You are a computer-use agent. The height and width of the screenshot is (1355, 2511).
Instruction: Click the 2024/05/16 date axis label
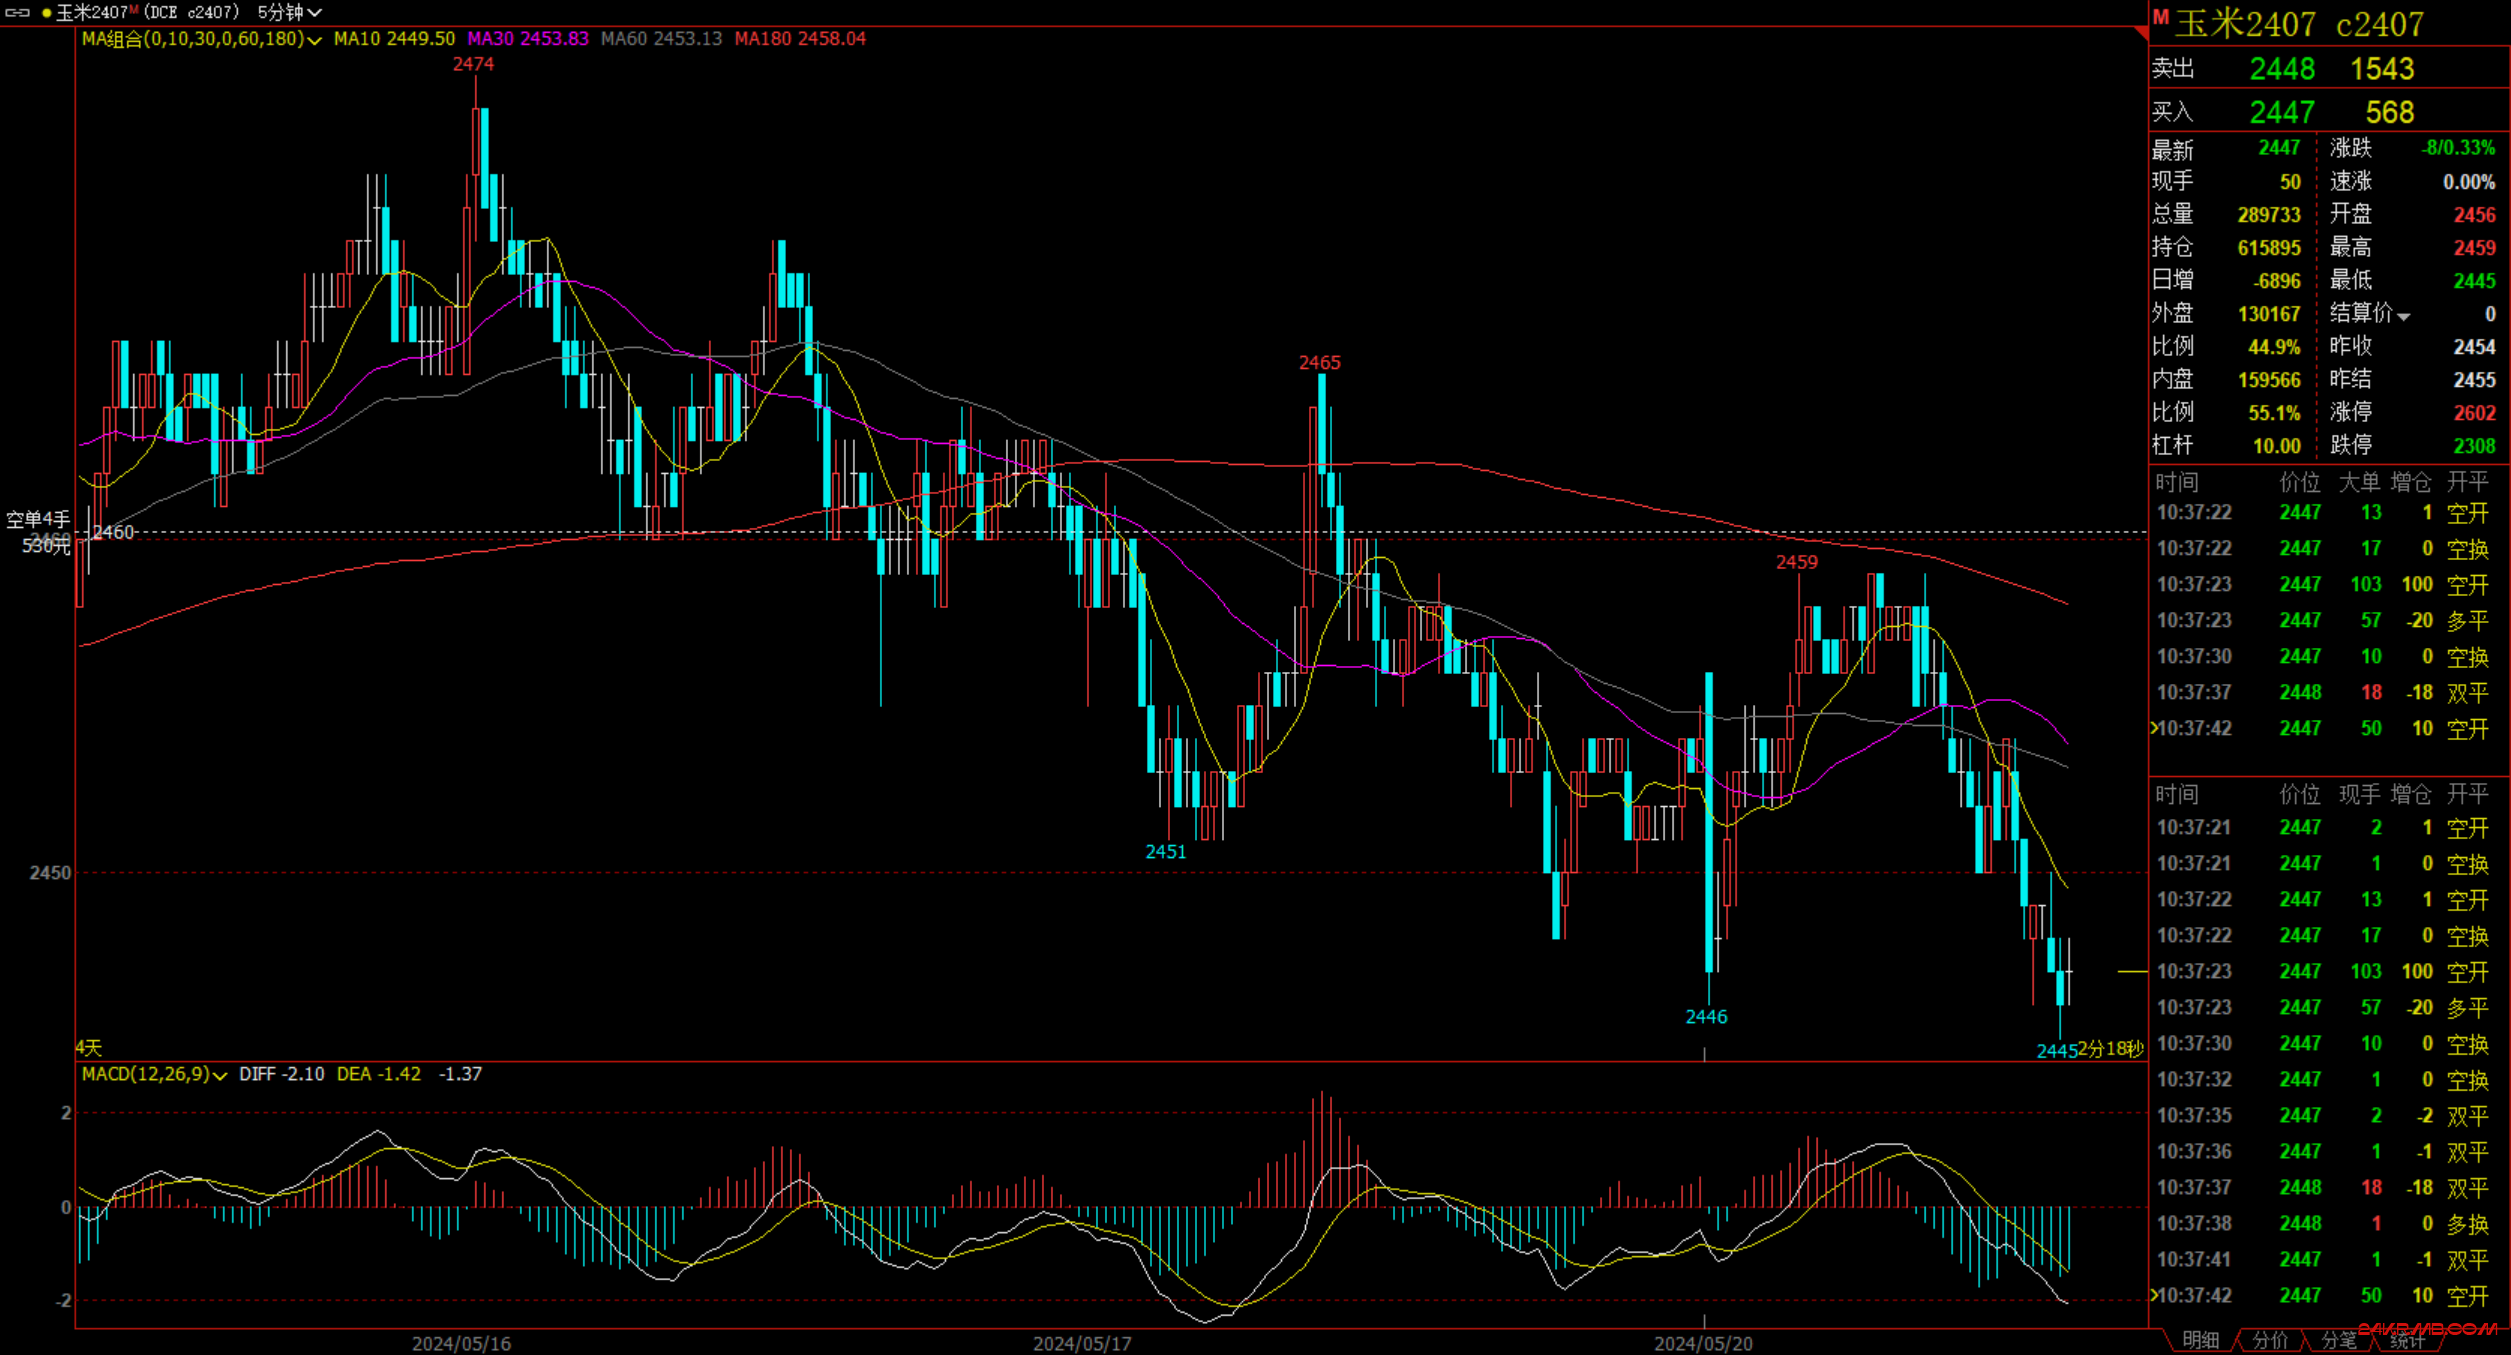tap(461, 1344)
